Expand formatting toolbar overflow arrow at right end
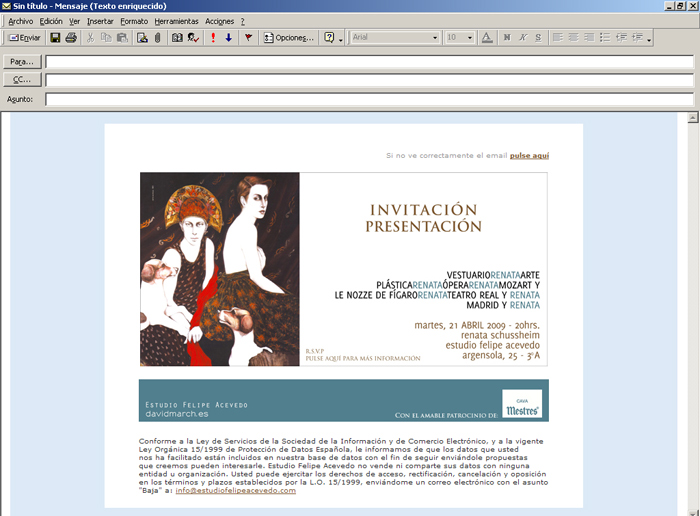Image resolution: width=700 pixels, height=516 pixels. point(649,39)
